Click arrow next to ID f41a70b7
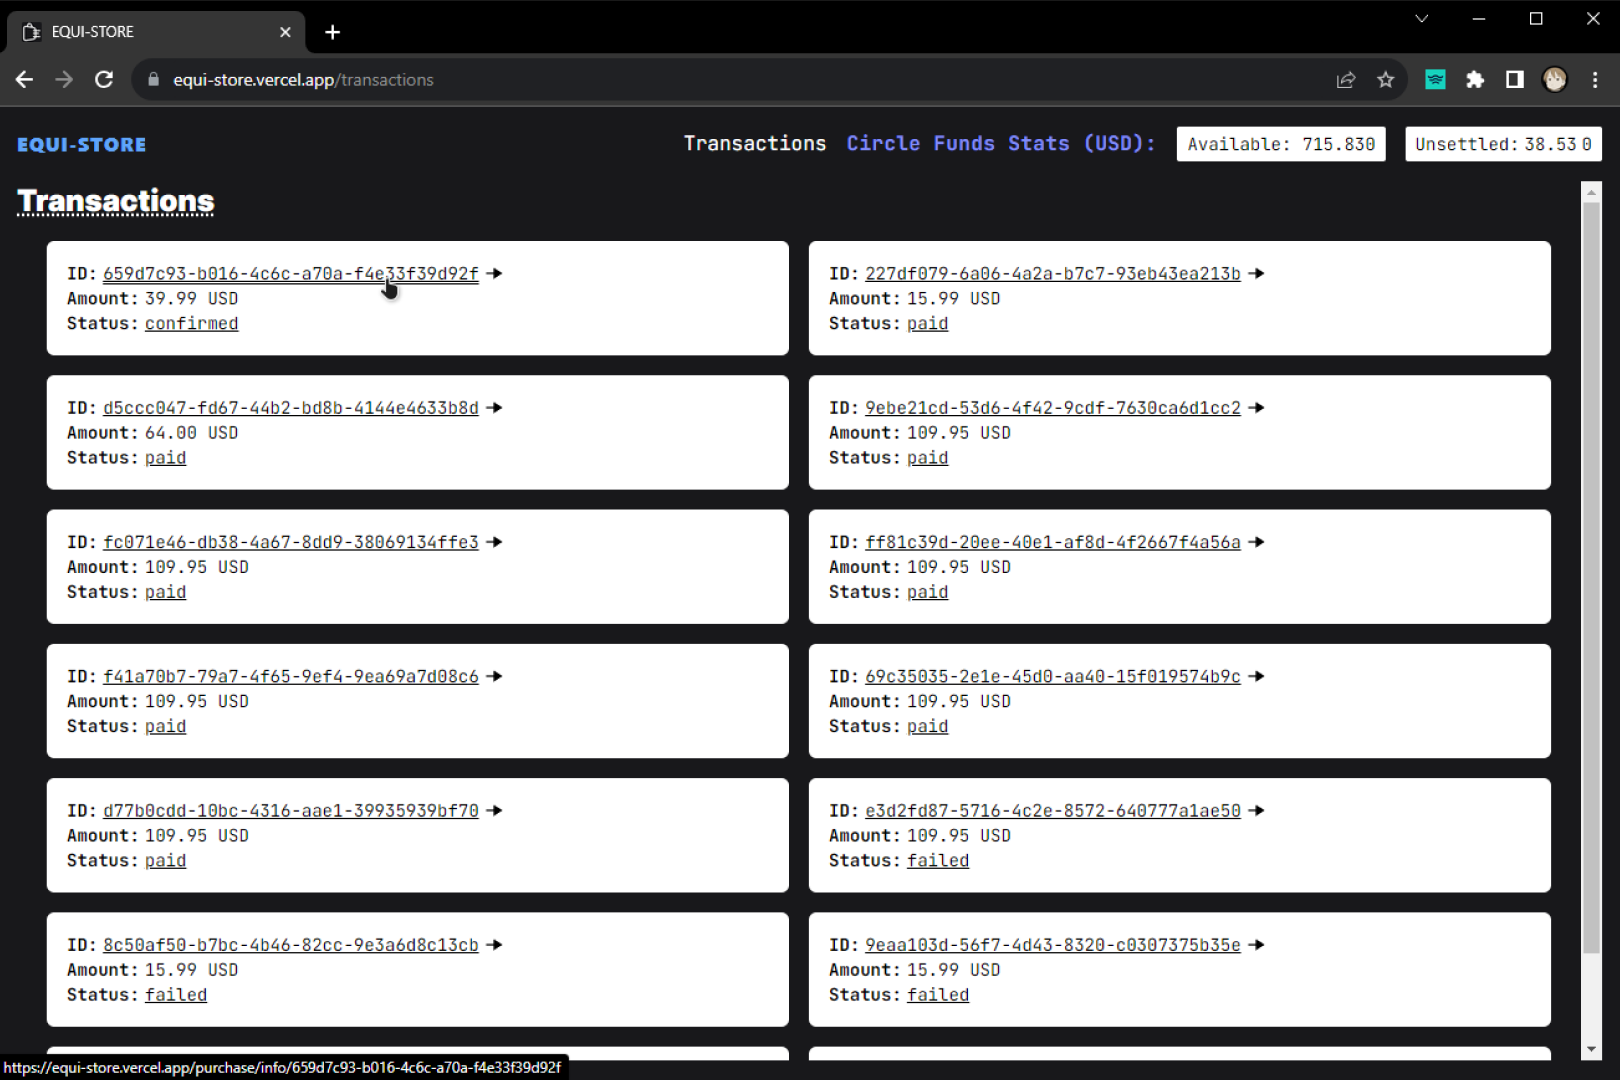The height and width of the screenshot is (1080, 1620). click(494, 676)
